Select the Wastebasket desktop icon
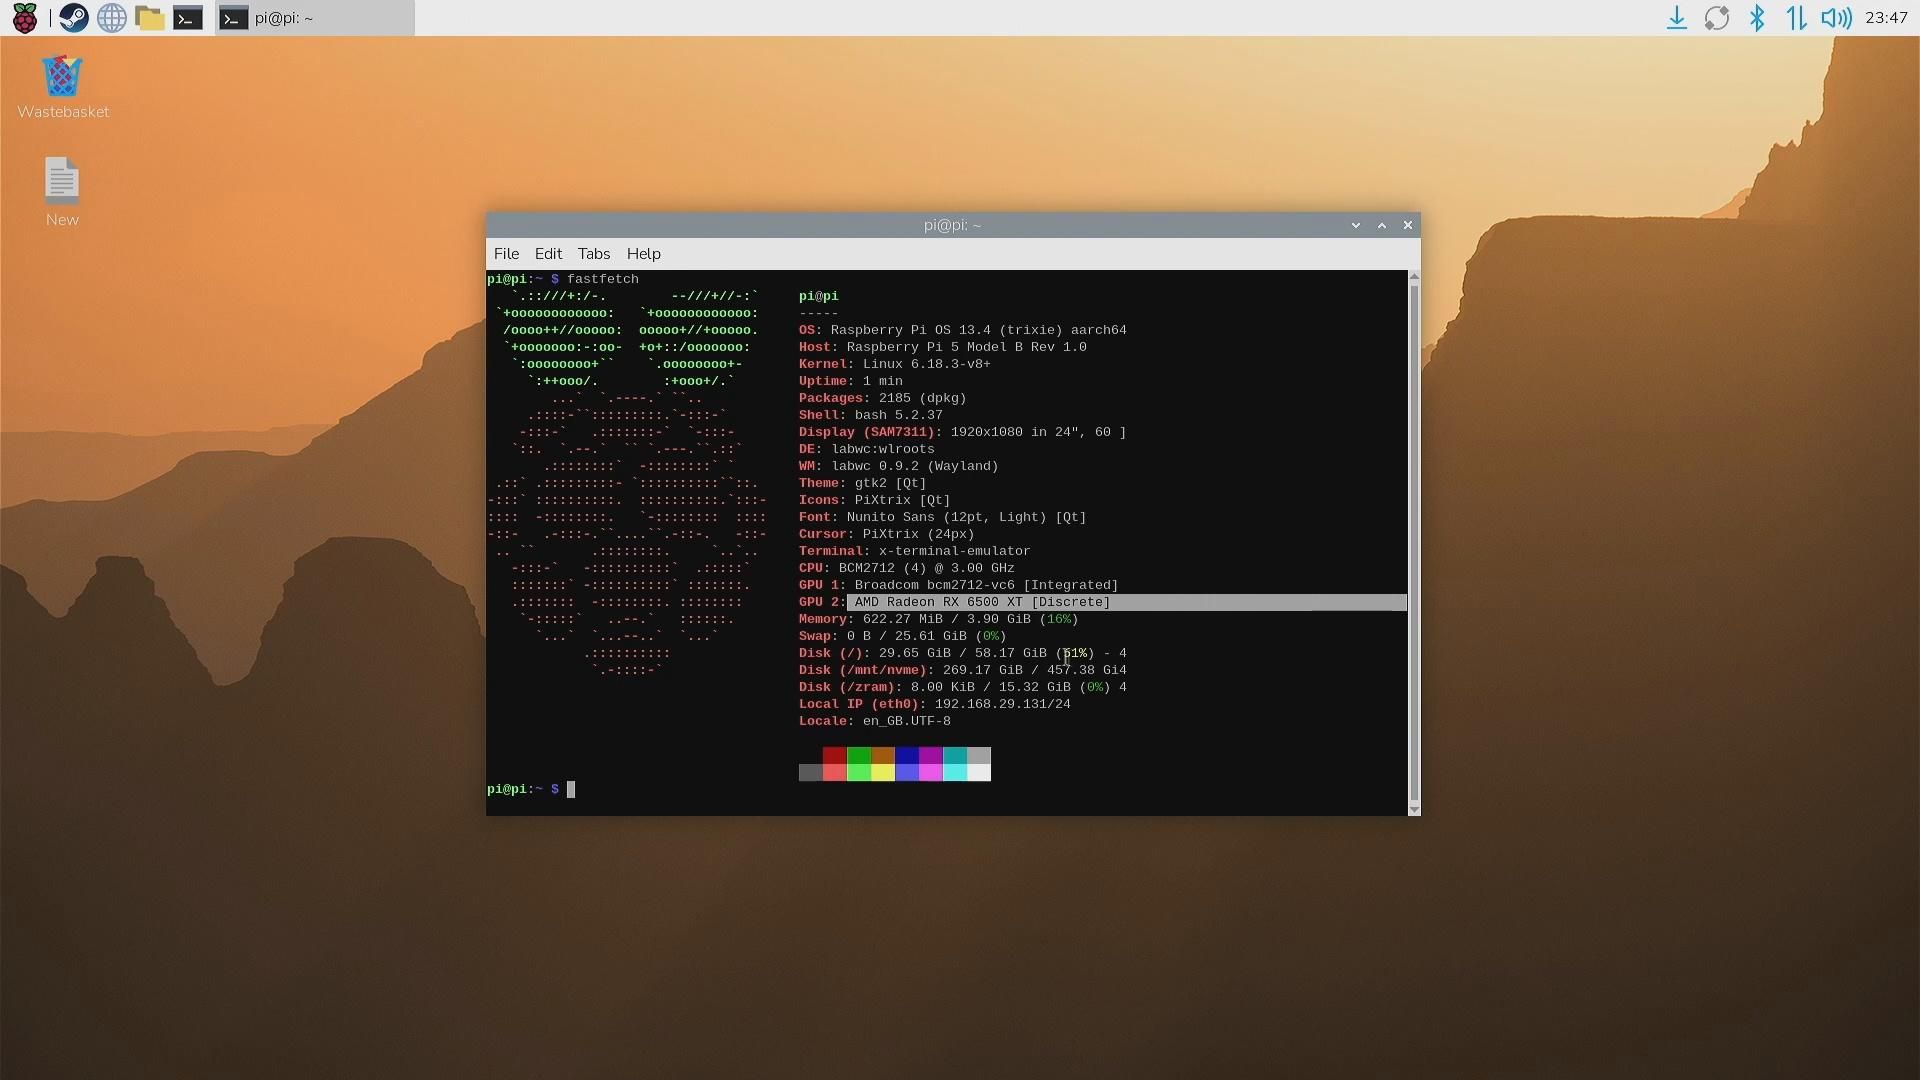 [x=63, y=87]
